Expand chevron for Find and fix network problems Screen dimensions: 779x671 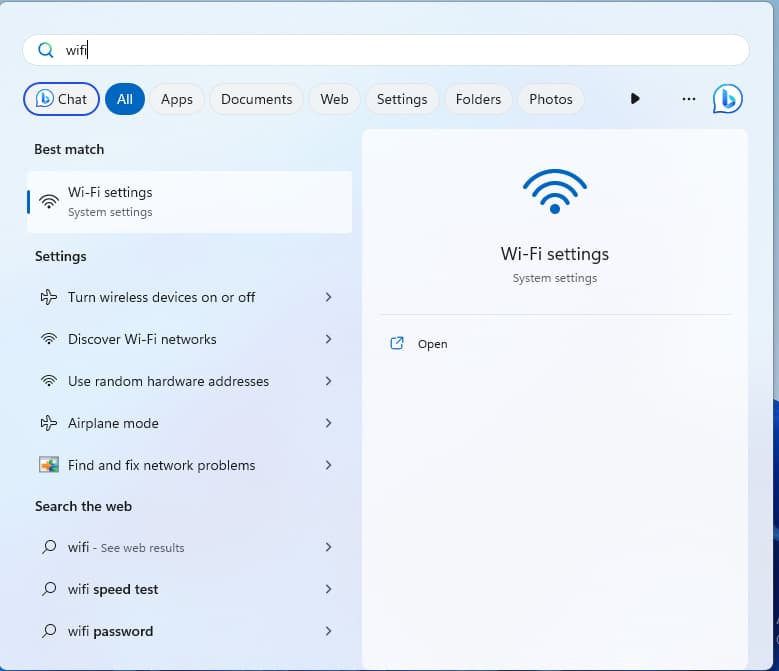328,465
